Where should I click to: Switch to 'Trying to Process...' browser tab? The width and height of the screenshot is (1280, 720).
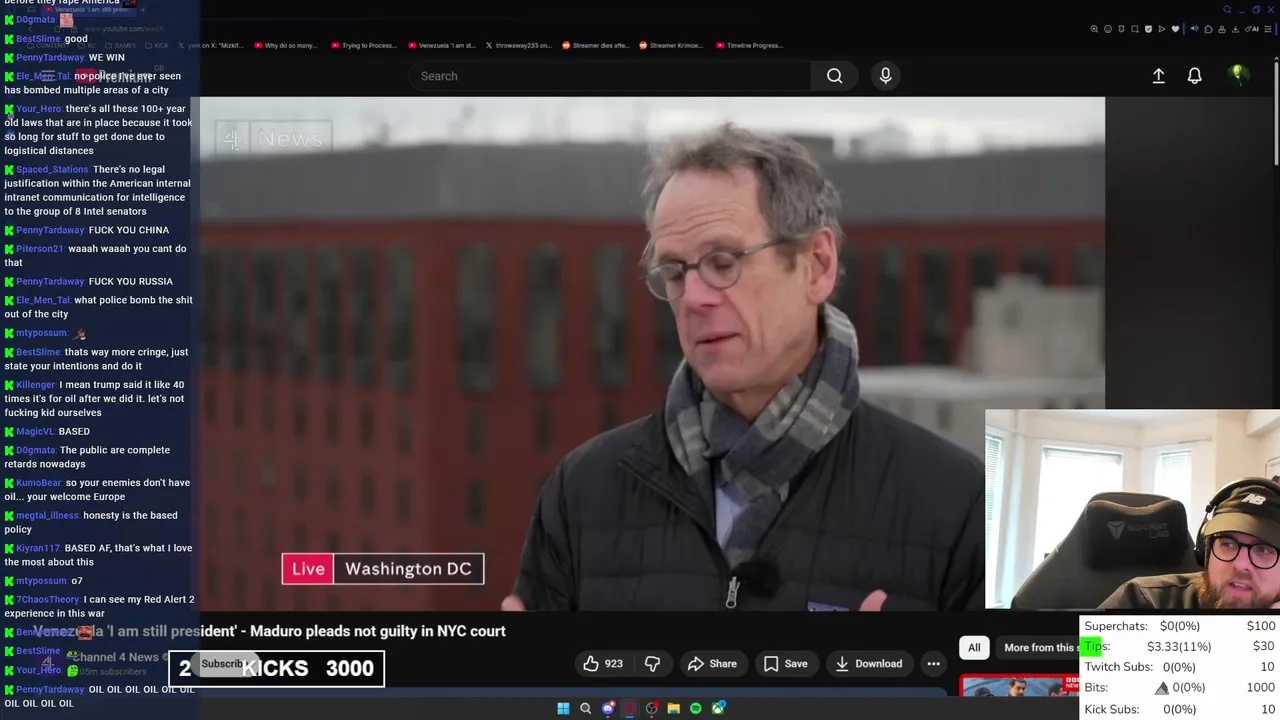click(364, 45)
